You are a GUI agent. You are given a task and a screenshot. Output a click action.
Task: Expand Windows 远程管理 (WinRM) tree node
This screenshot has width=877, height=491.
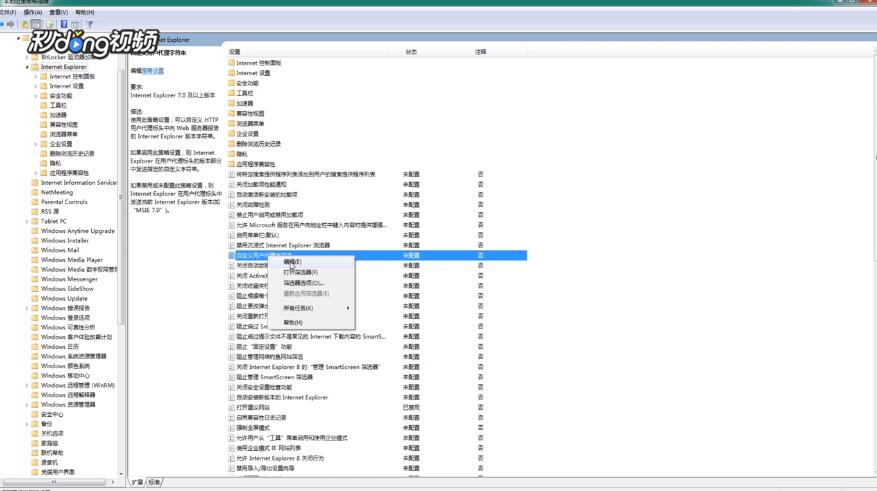pyautogui.click(x=27, y=385)
